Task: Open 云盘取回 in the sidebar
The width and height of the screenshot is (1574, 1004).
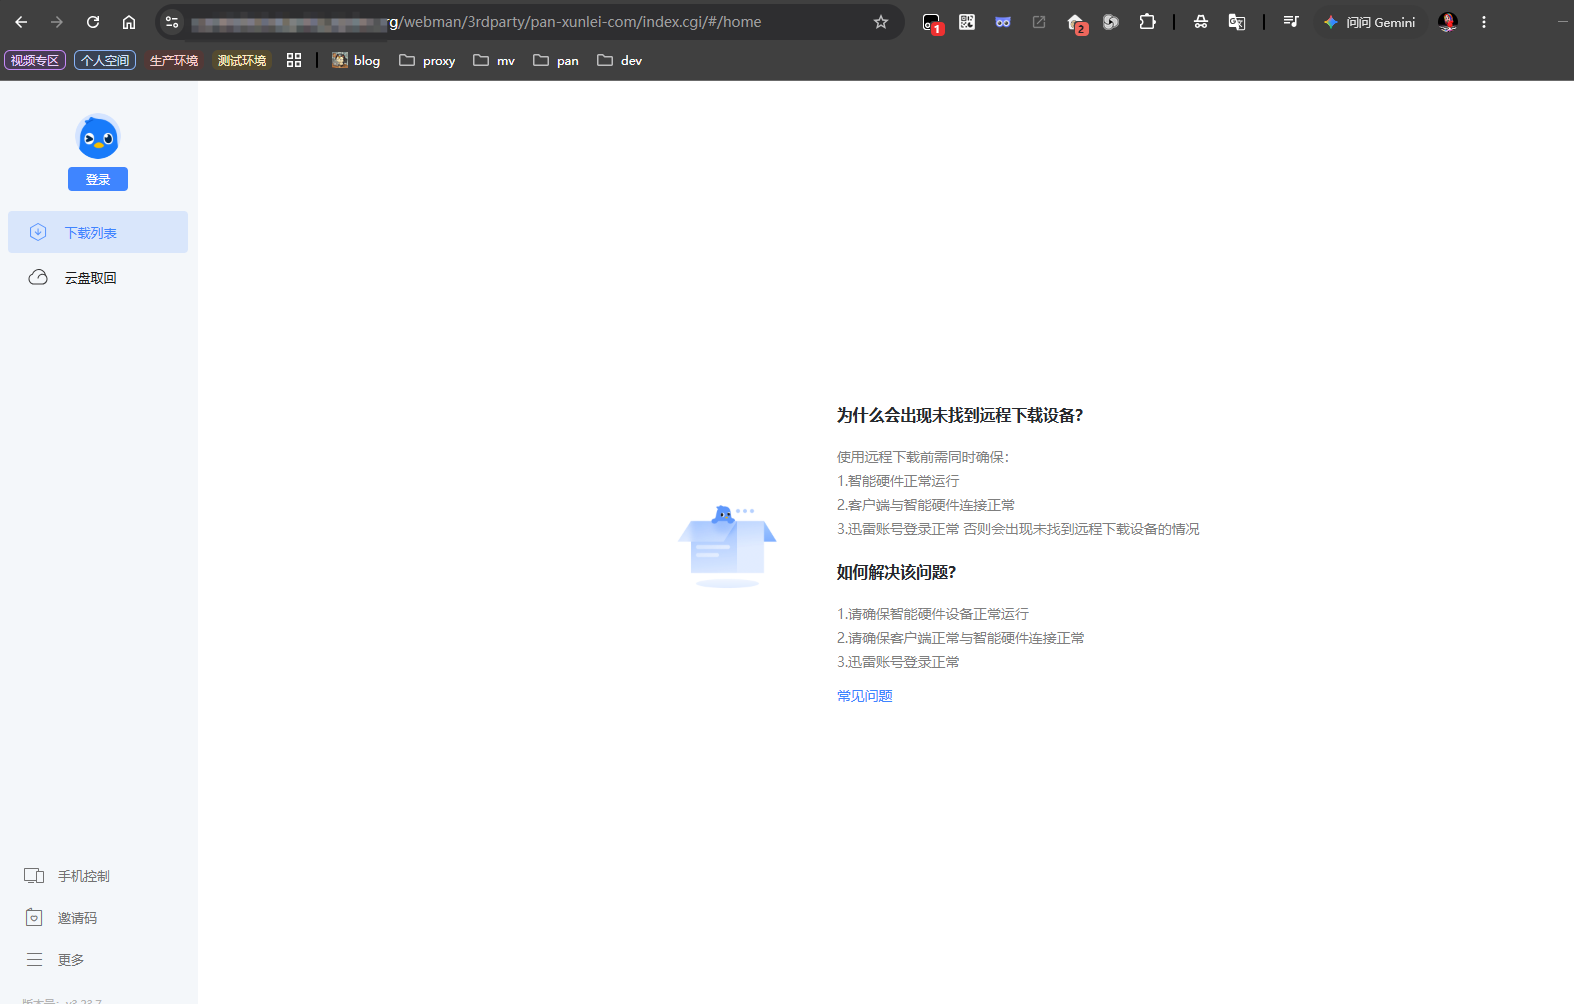Action: pos(98,277)
